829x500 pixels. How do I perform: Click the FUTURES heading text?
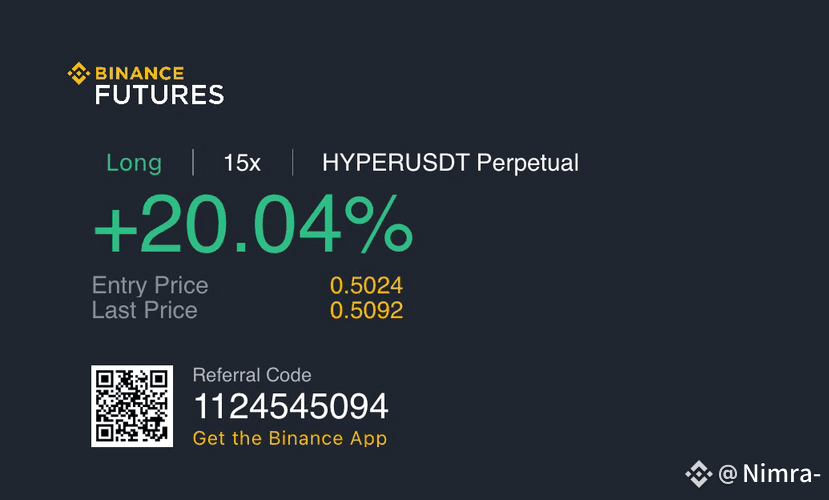click(x=160, y=95)
